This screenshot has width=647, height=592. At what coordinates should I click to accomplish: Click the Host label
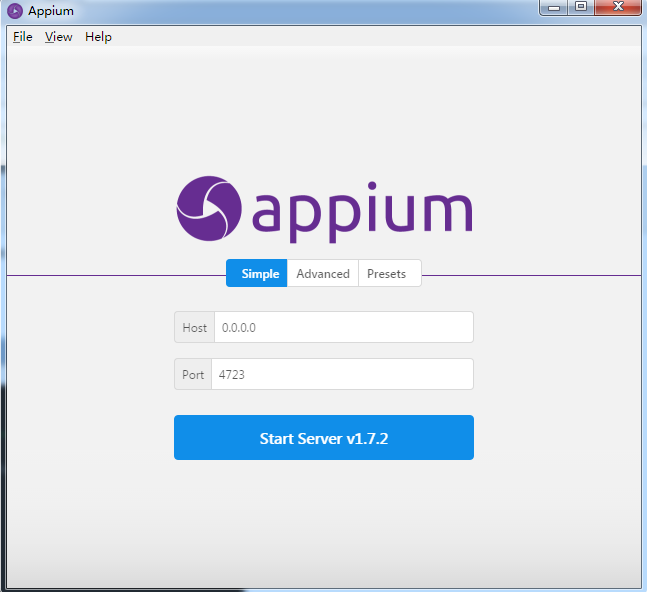tap(194, 327)
